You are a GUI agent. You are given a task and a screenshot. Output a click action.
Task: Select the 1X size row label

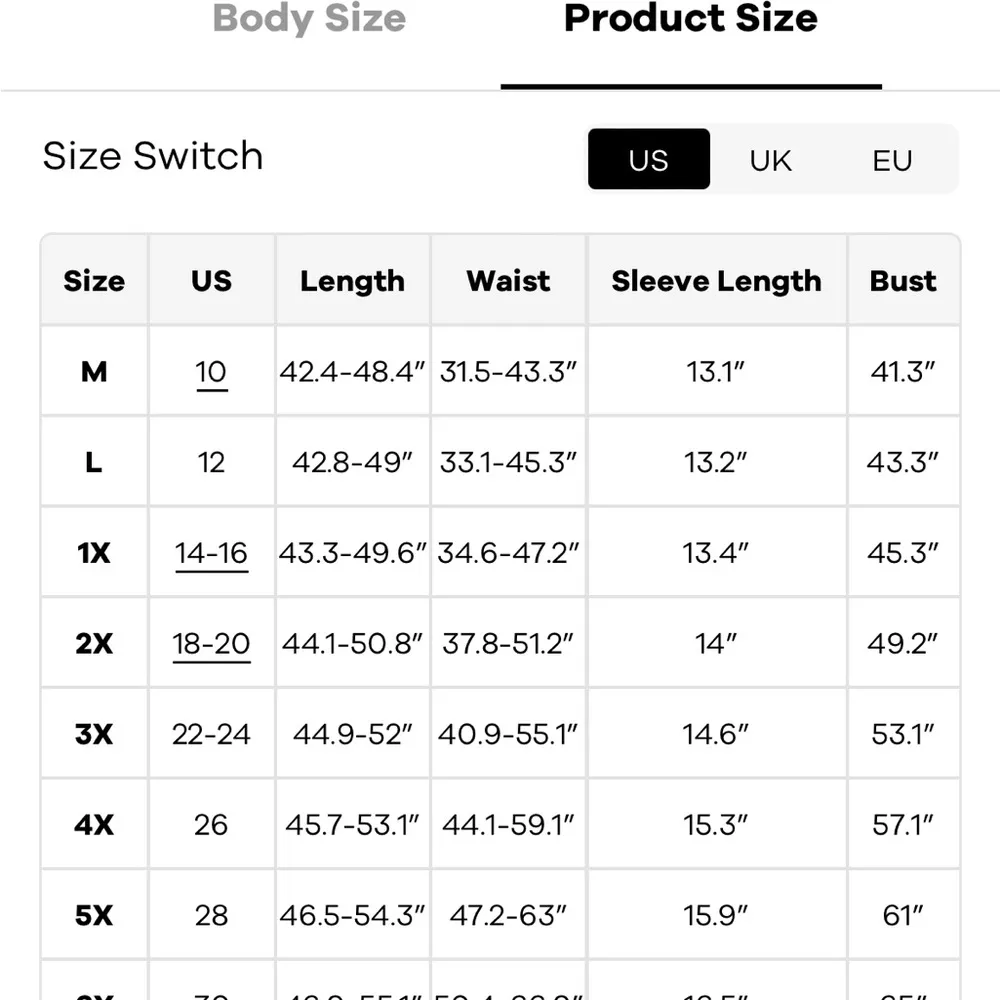coord(94,553)
